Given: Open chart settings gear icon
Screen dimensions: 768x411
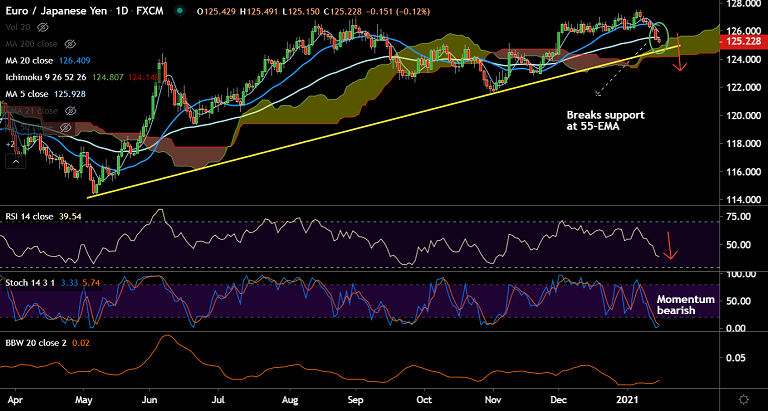Looking at the screenshot, I should click(744, 398).
